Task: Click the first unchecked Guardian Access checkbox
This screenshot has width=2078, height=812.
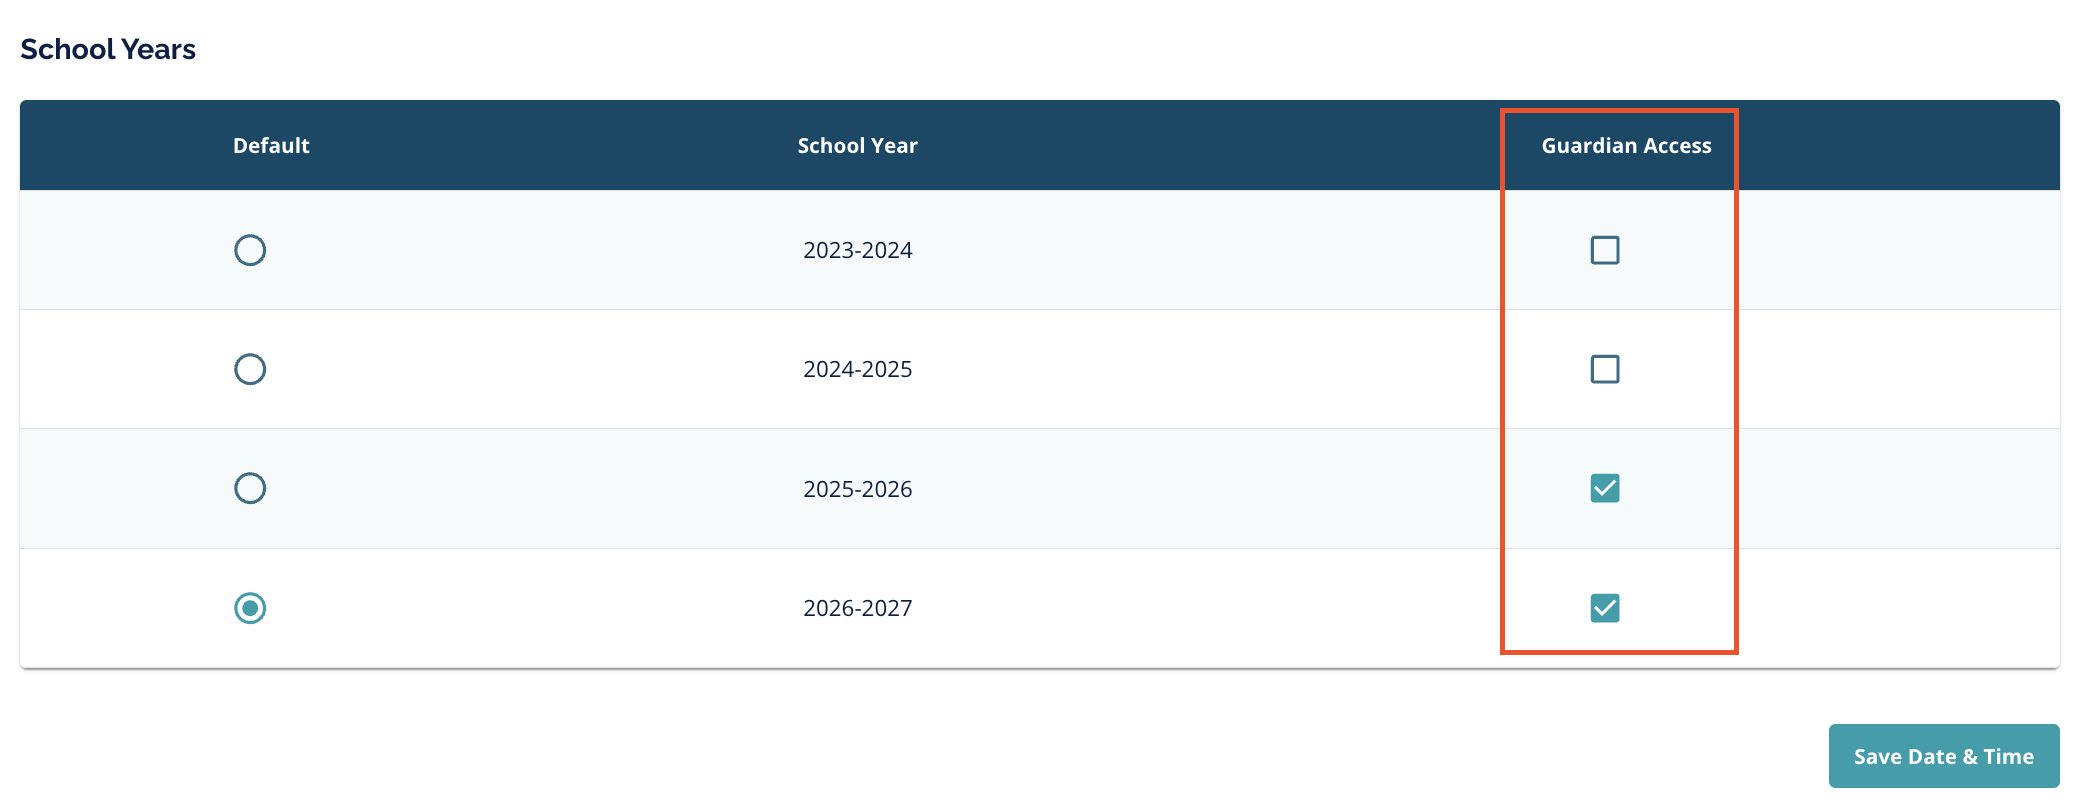Action: (1604, 250)
